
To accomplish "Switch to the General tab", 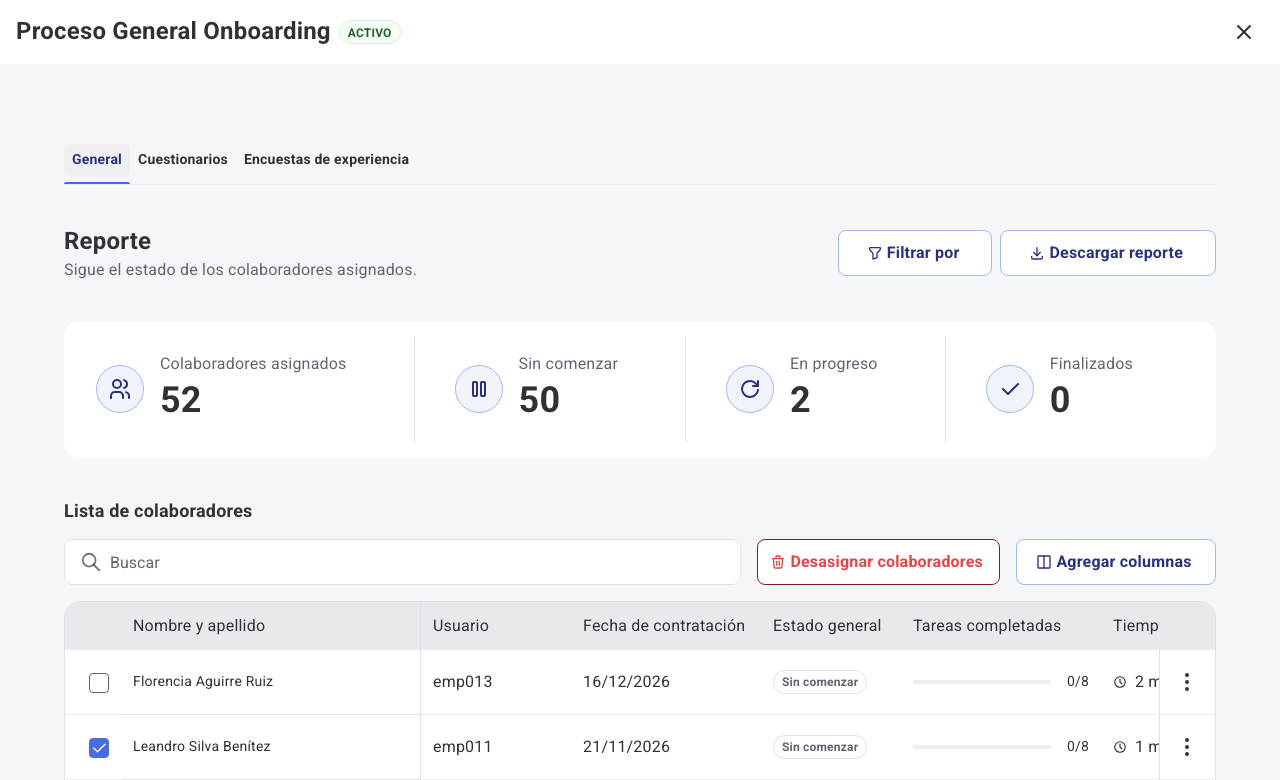I will (x=97, y=160).
